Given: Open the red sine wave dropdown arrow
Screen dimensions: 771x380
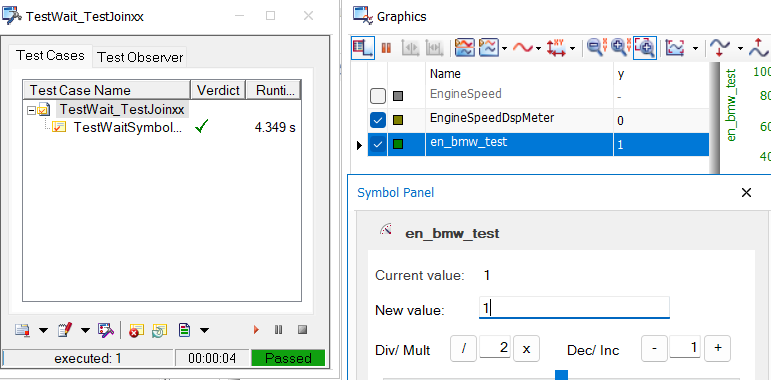Looking at the screenshot, I should pyautogui.click(x=539, y=49).
